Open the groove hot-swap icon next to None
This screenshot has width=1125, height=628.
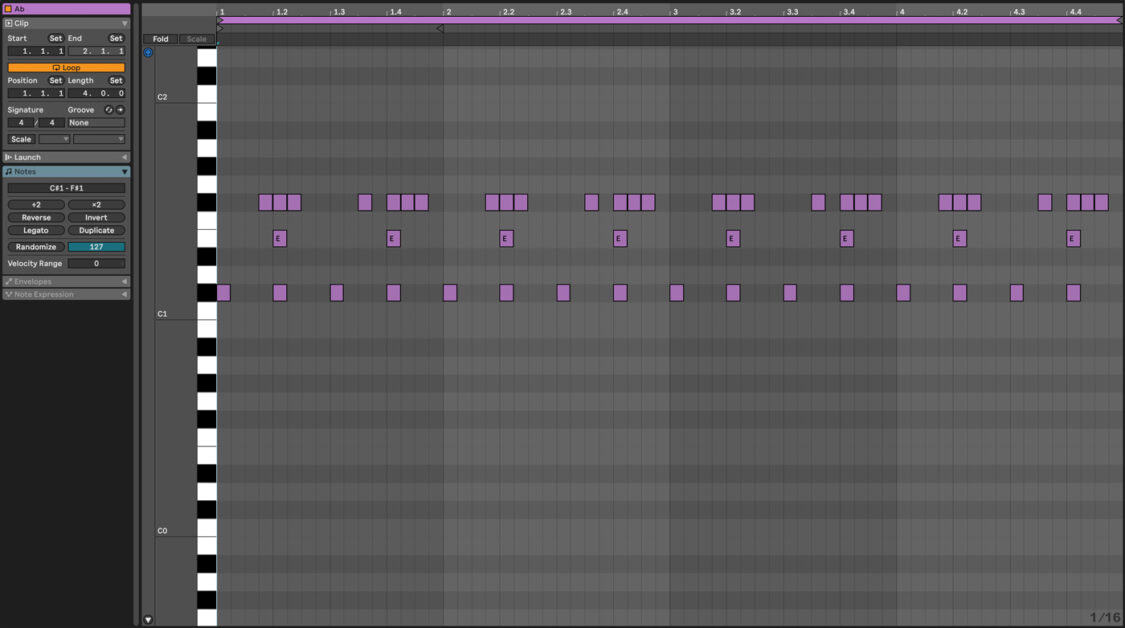click(x=109, y=109)
